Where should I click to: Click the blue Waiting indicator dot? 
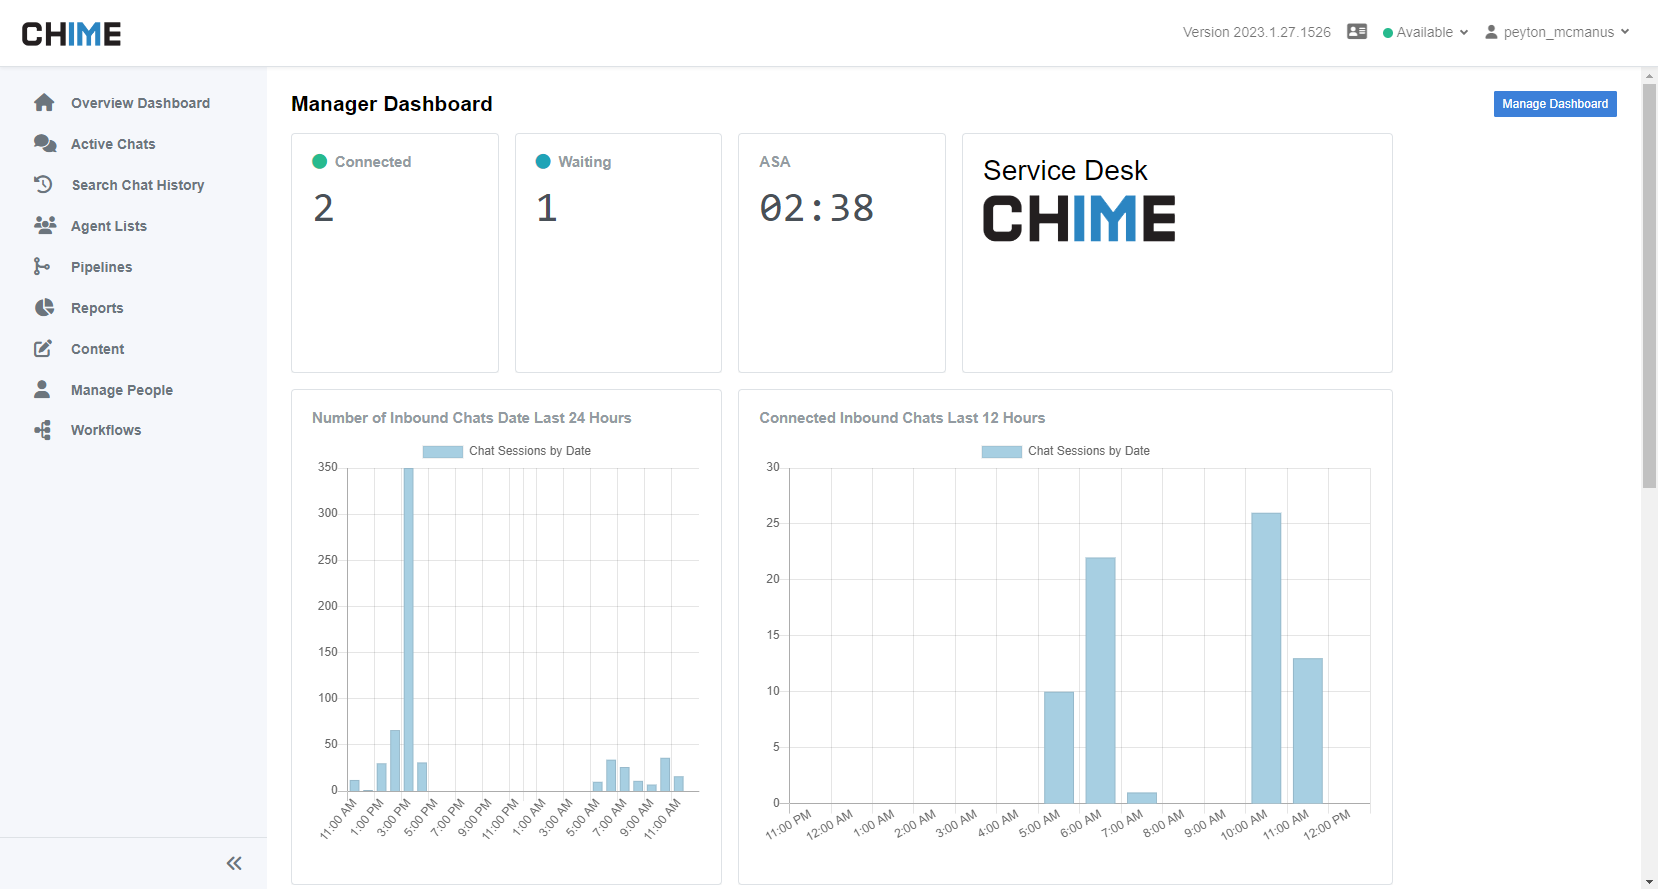click(543, 161)
